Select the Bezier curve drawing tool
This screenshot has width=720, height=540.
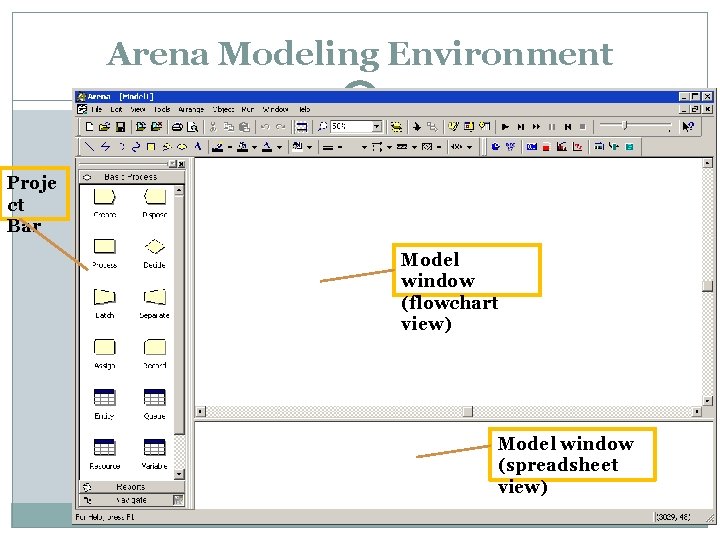point(135,147)
